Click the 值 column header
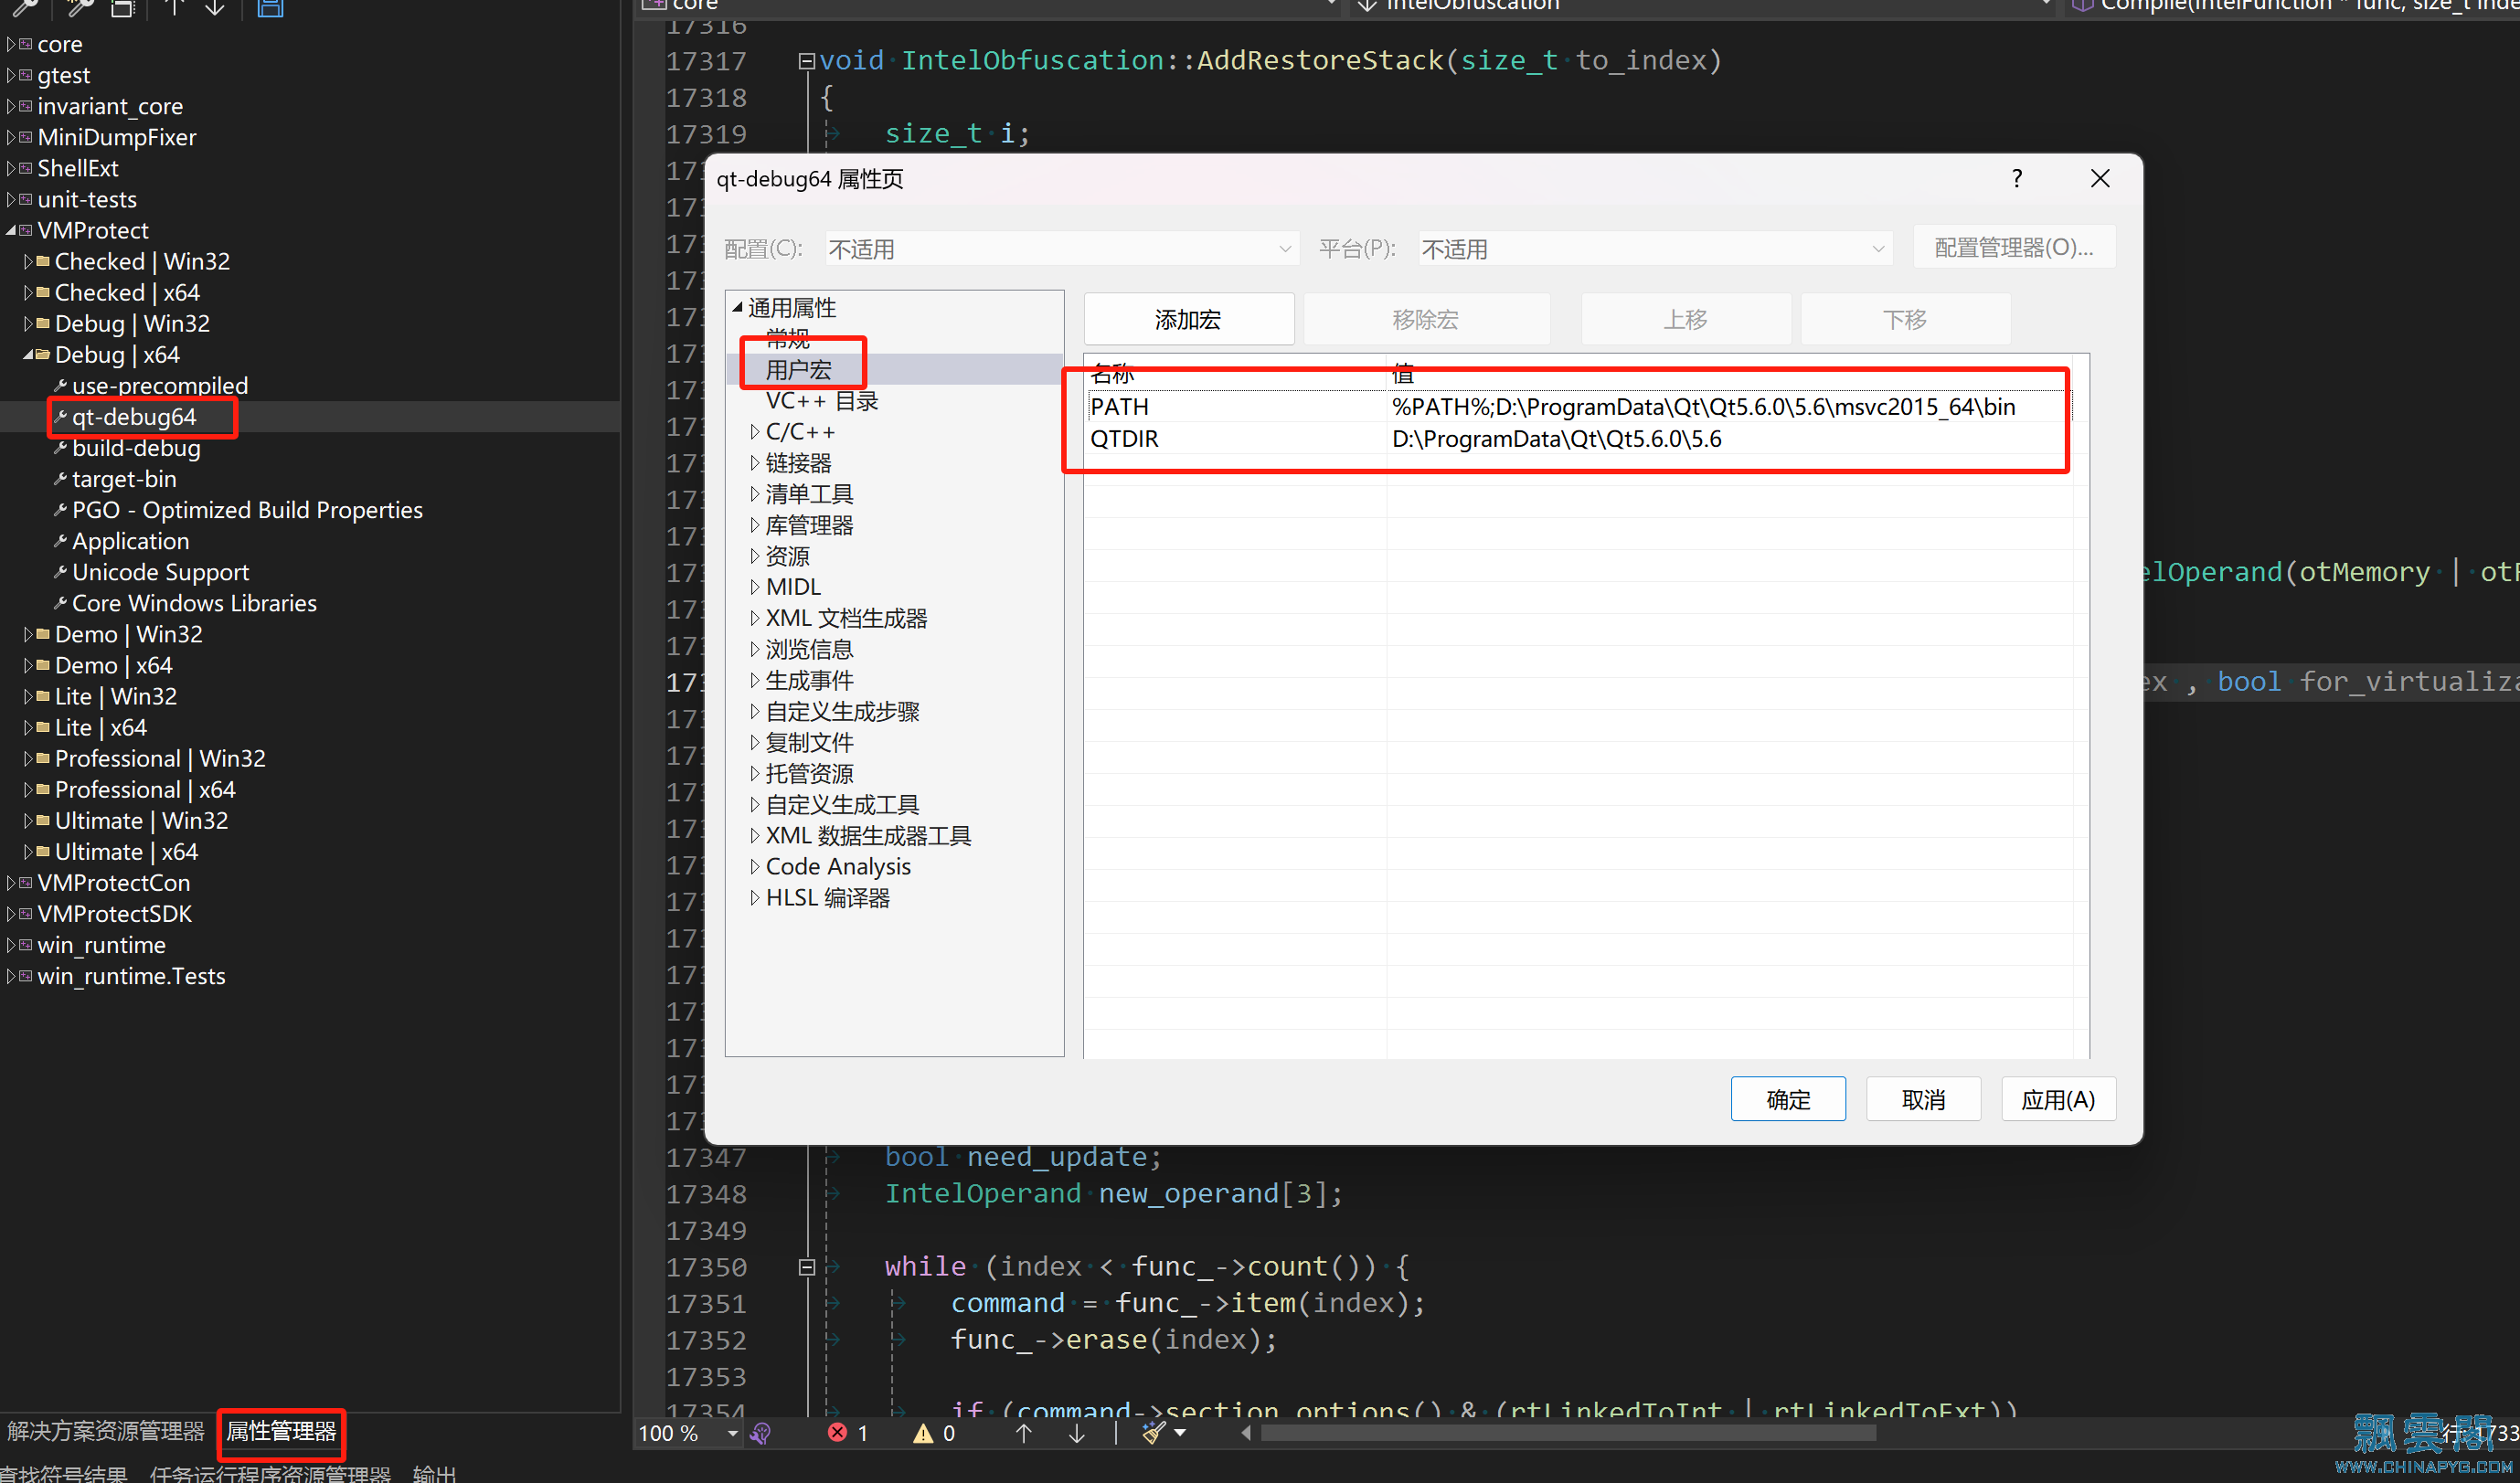Viewport: 2520px width, 1483px height. pos(1730,374)
